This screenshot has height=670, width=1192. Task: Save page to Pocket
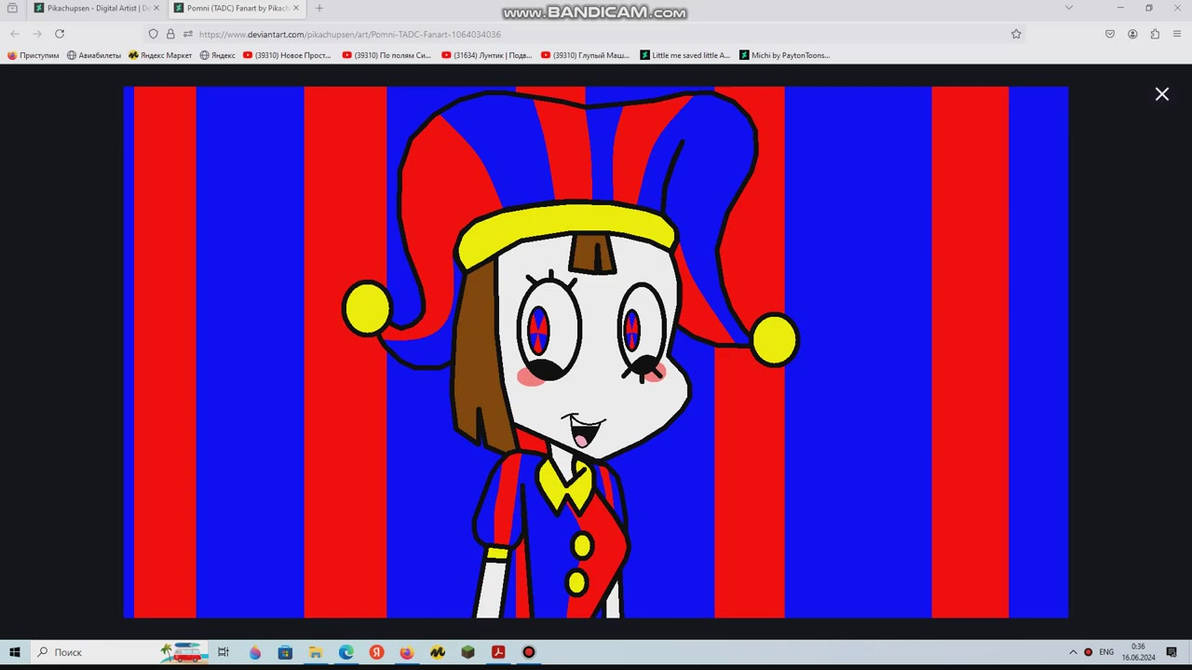coord(1110,34)
